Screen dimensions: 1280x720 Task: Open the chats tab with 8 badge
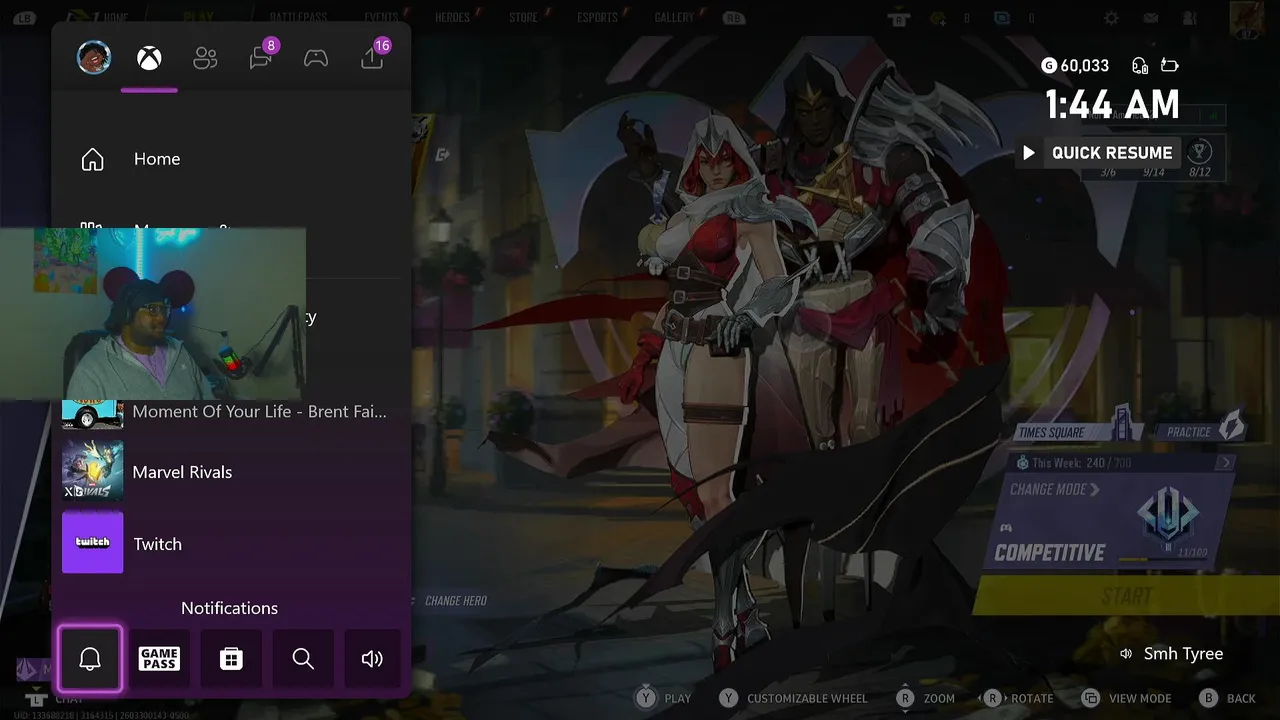262,56
